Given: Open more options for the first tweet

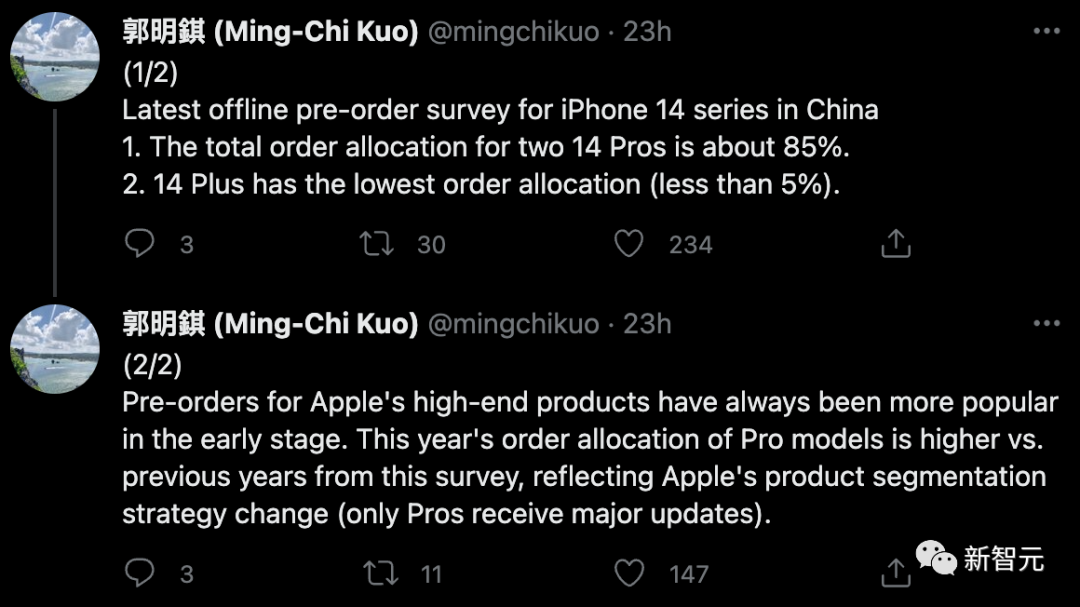Looking at the screenshot, I should (1045, 32).
